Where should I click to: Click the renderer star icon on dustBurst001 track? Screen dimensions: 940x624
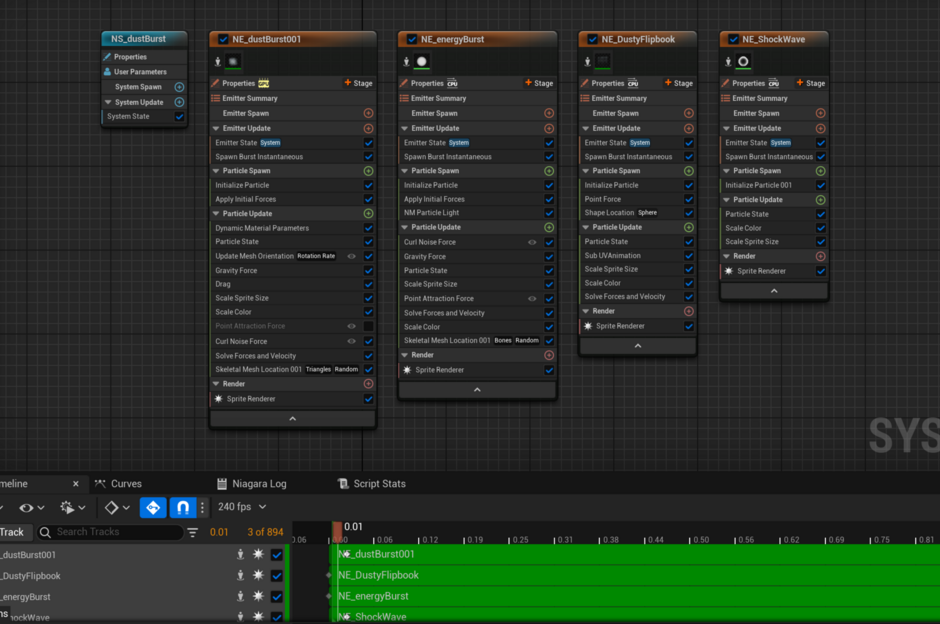tap(258, 554)
